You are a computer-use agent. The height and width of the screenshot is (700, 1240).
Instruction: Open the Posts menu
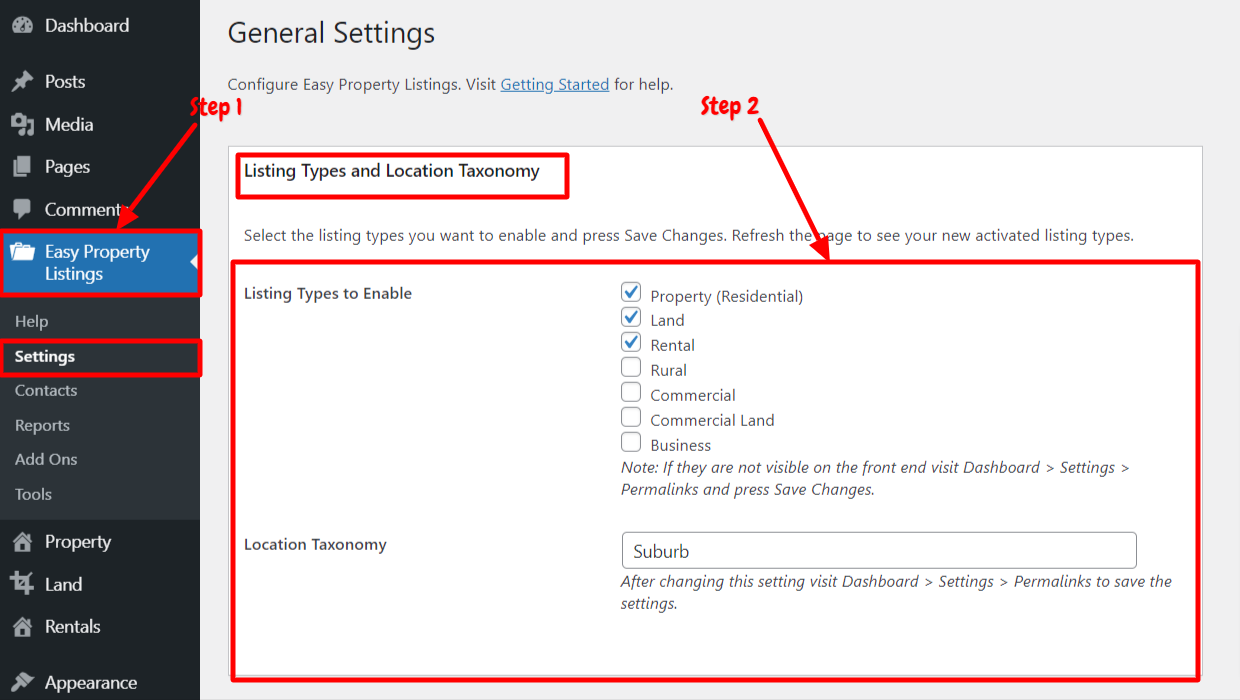[x=65, y=82]
